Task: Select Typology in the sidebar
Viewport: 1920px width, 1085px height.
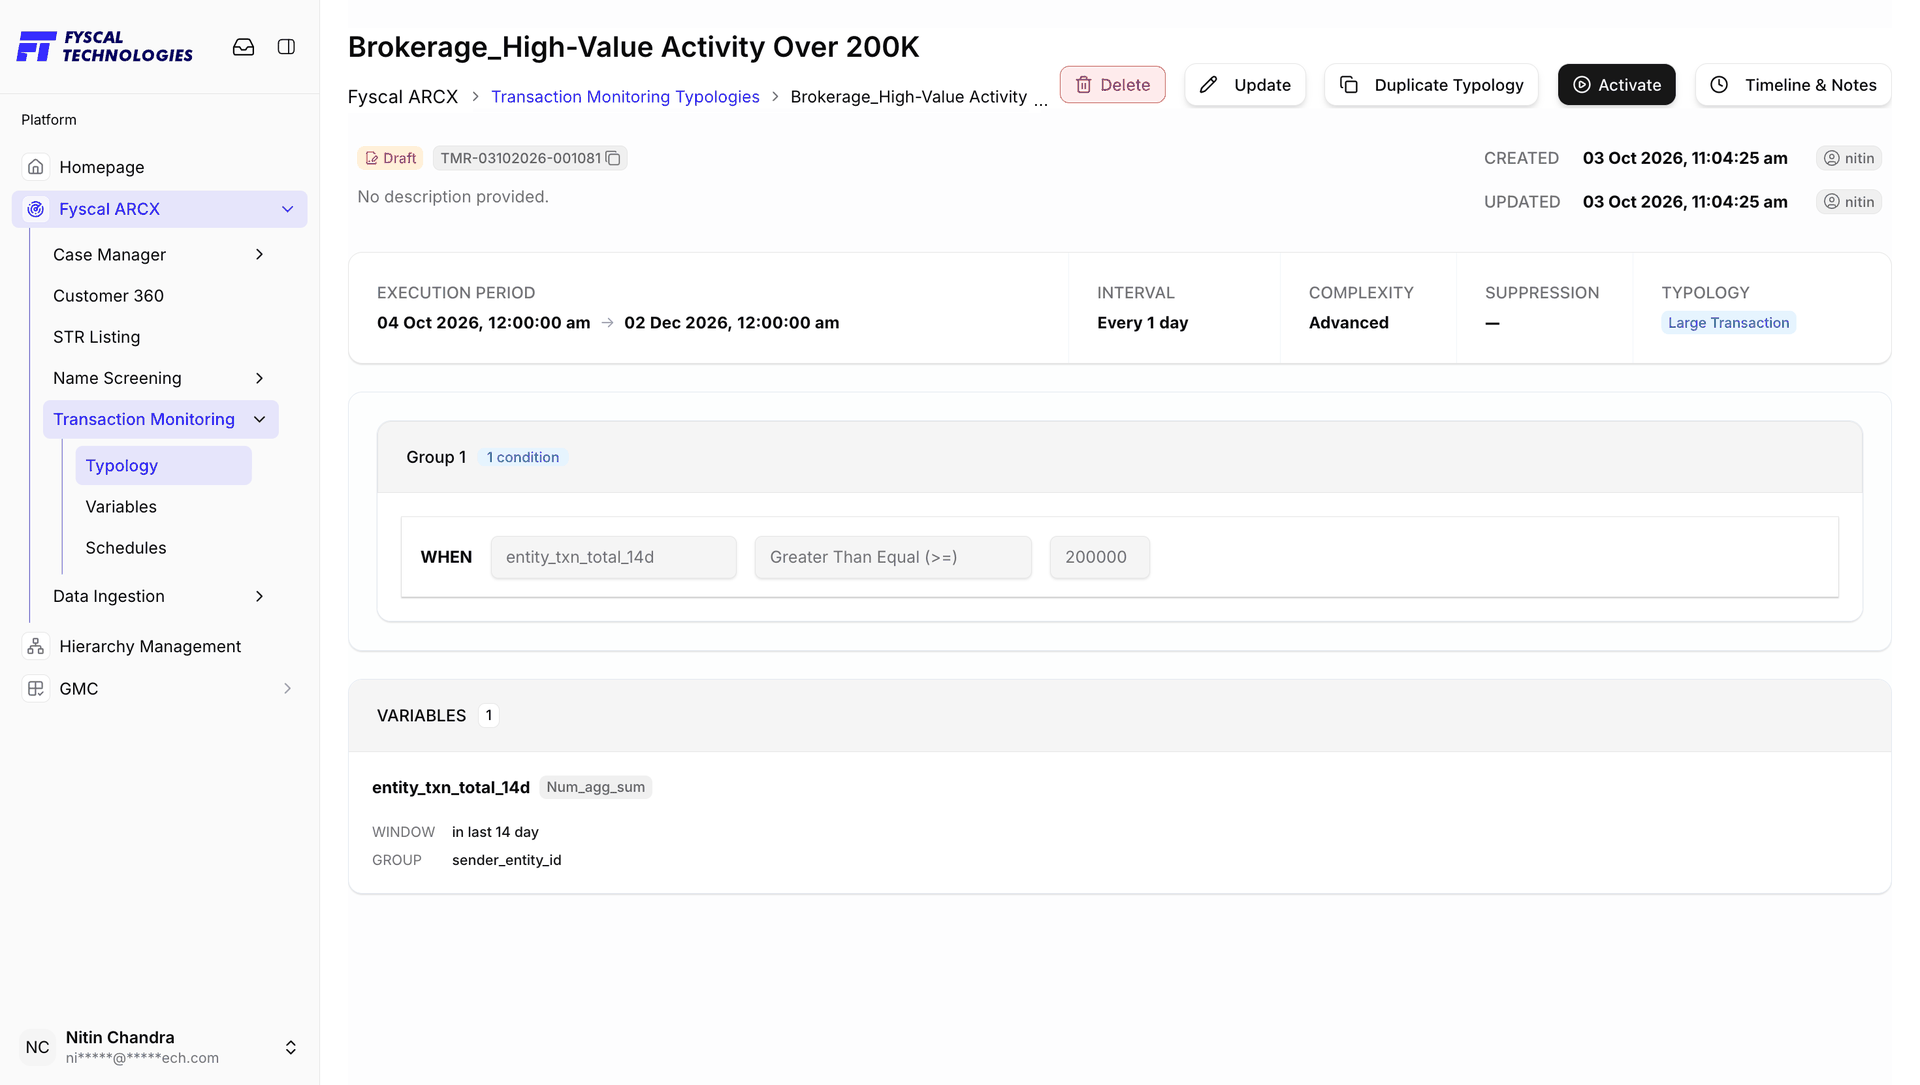Action: click(163, 466)
